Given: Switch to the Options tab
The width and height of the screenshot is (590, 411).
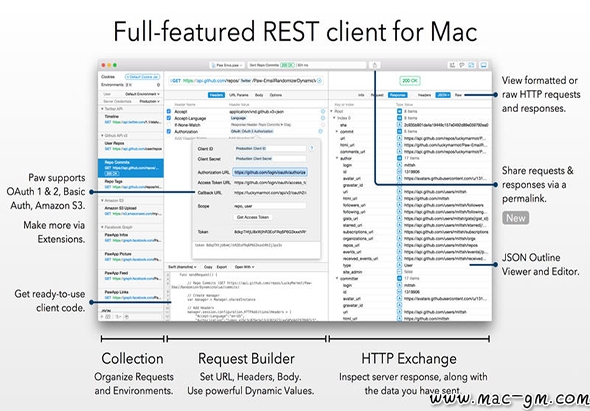Looking at the screenshot, I should (x=275, y=95).
